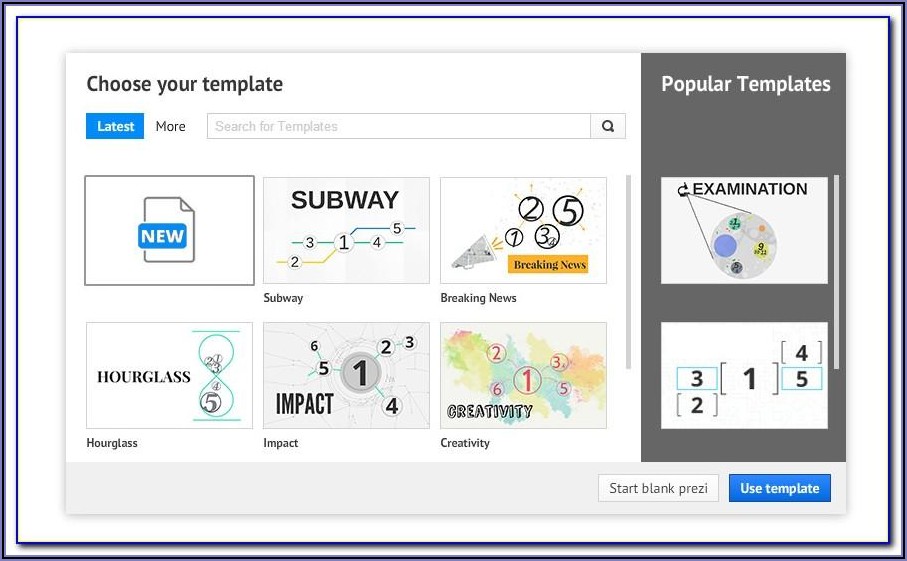Choose the Subway template thumbnail
907x561 pixels.
346,231
